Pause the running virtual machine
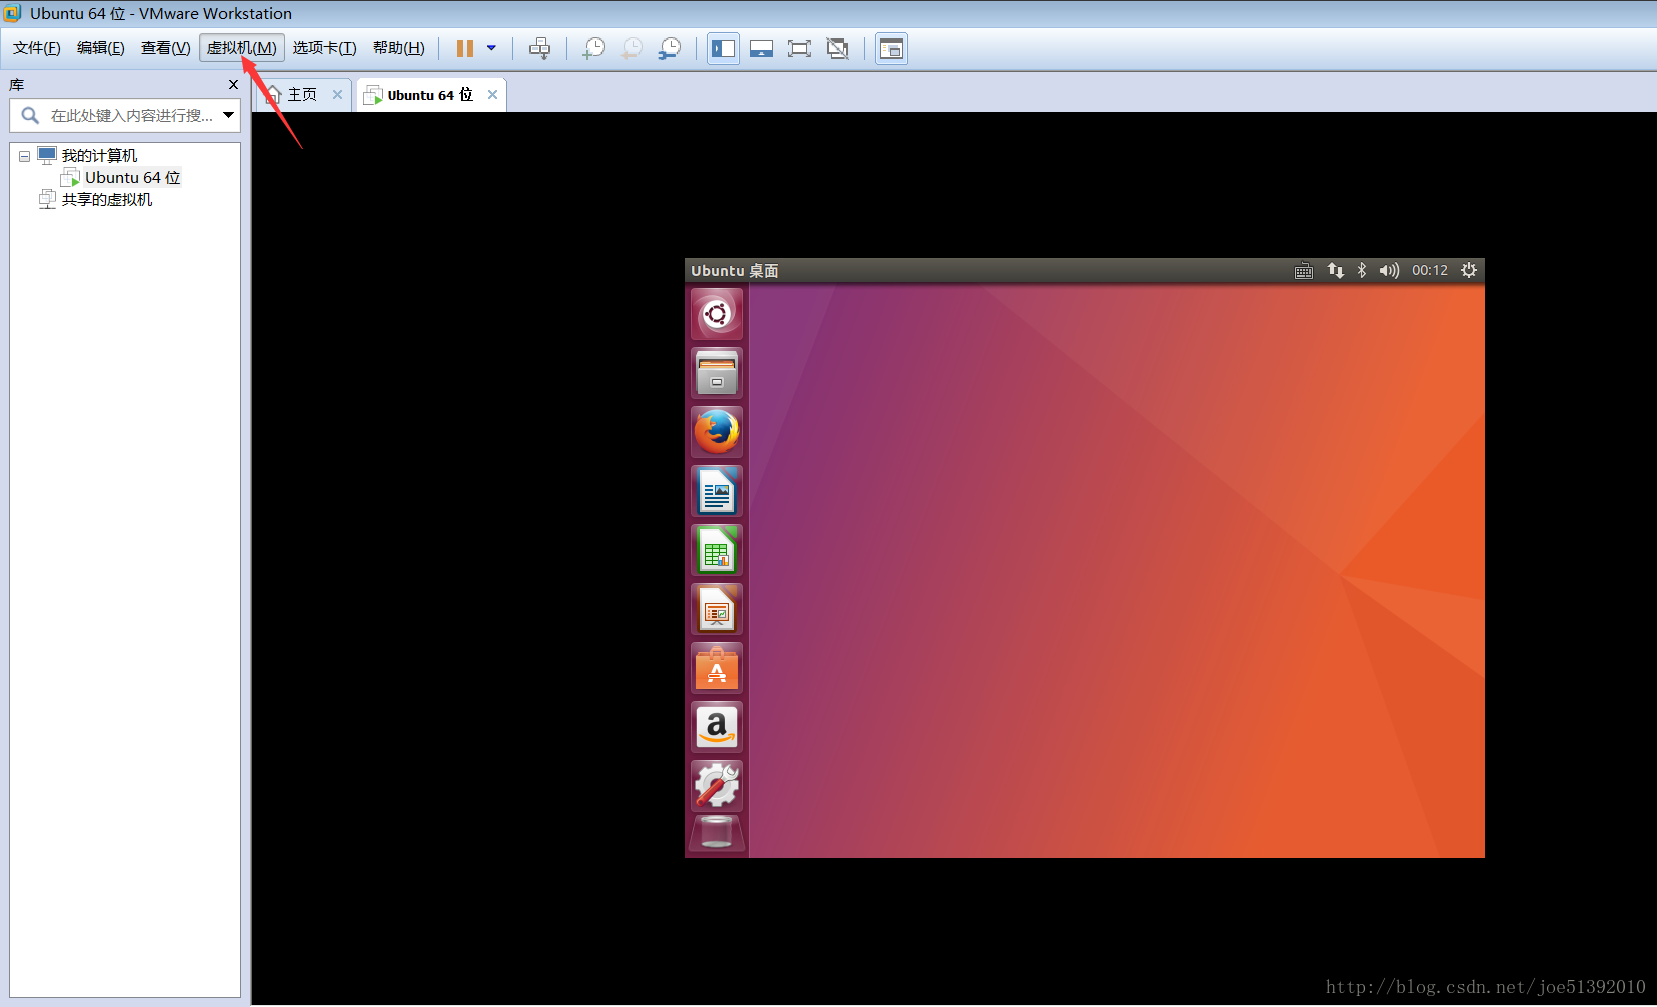 tap(465, 48)
